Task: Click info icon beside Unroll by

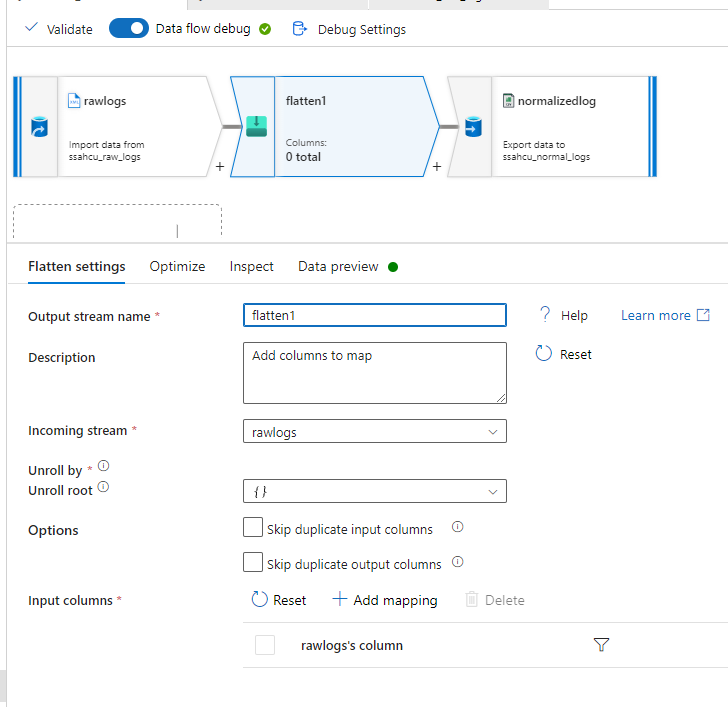Action: pyautogui.click(x=104, y=465)
